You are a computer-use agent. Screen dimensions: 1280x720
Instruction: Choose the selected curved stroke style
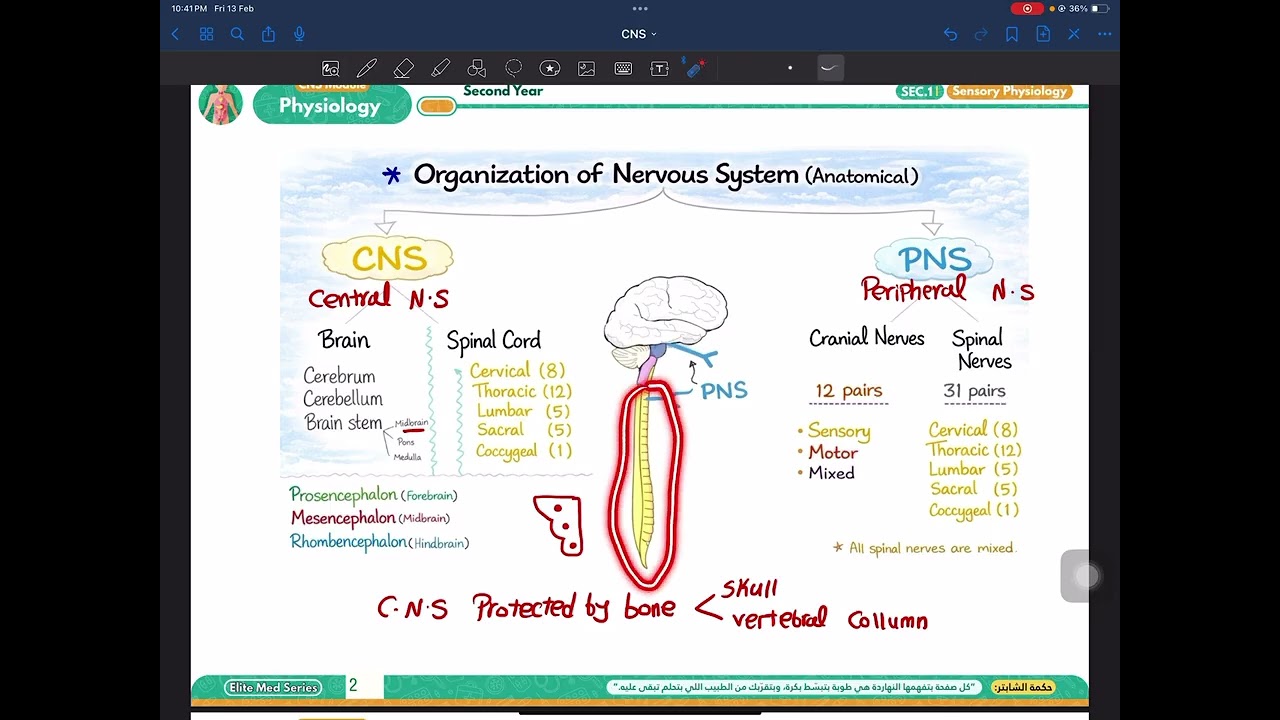[x=829, y=68]
